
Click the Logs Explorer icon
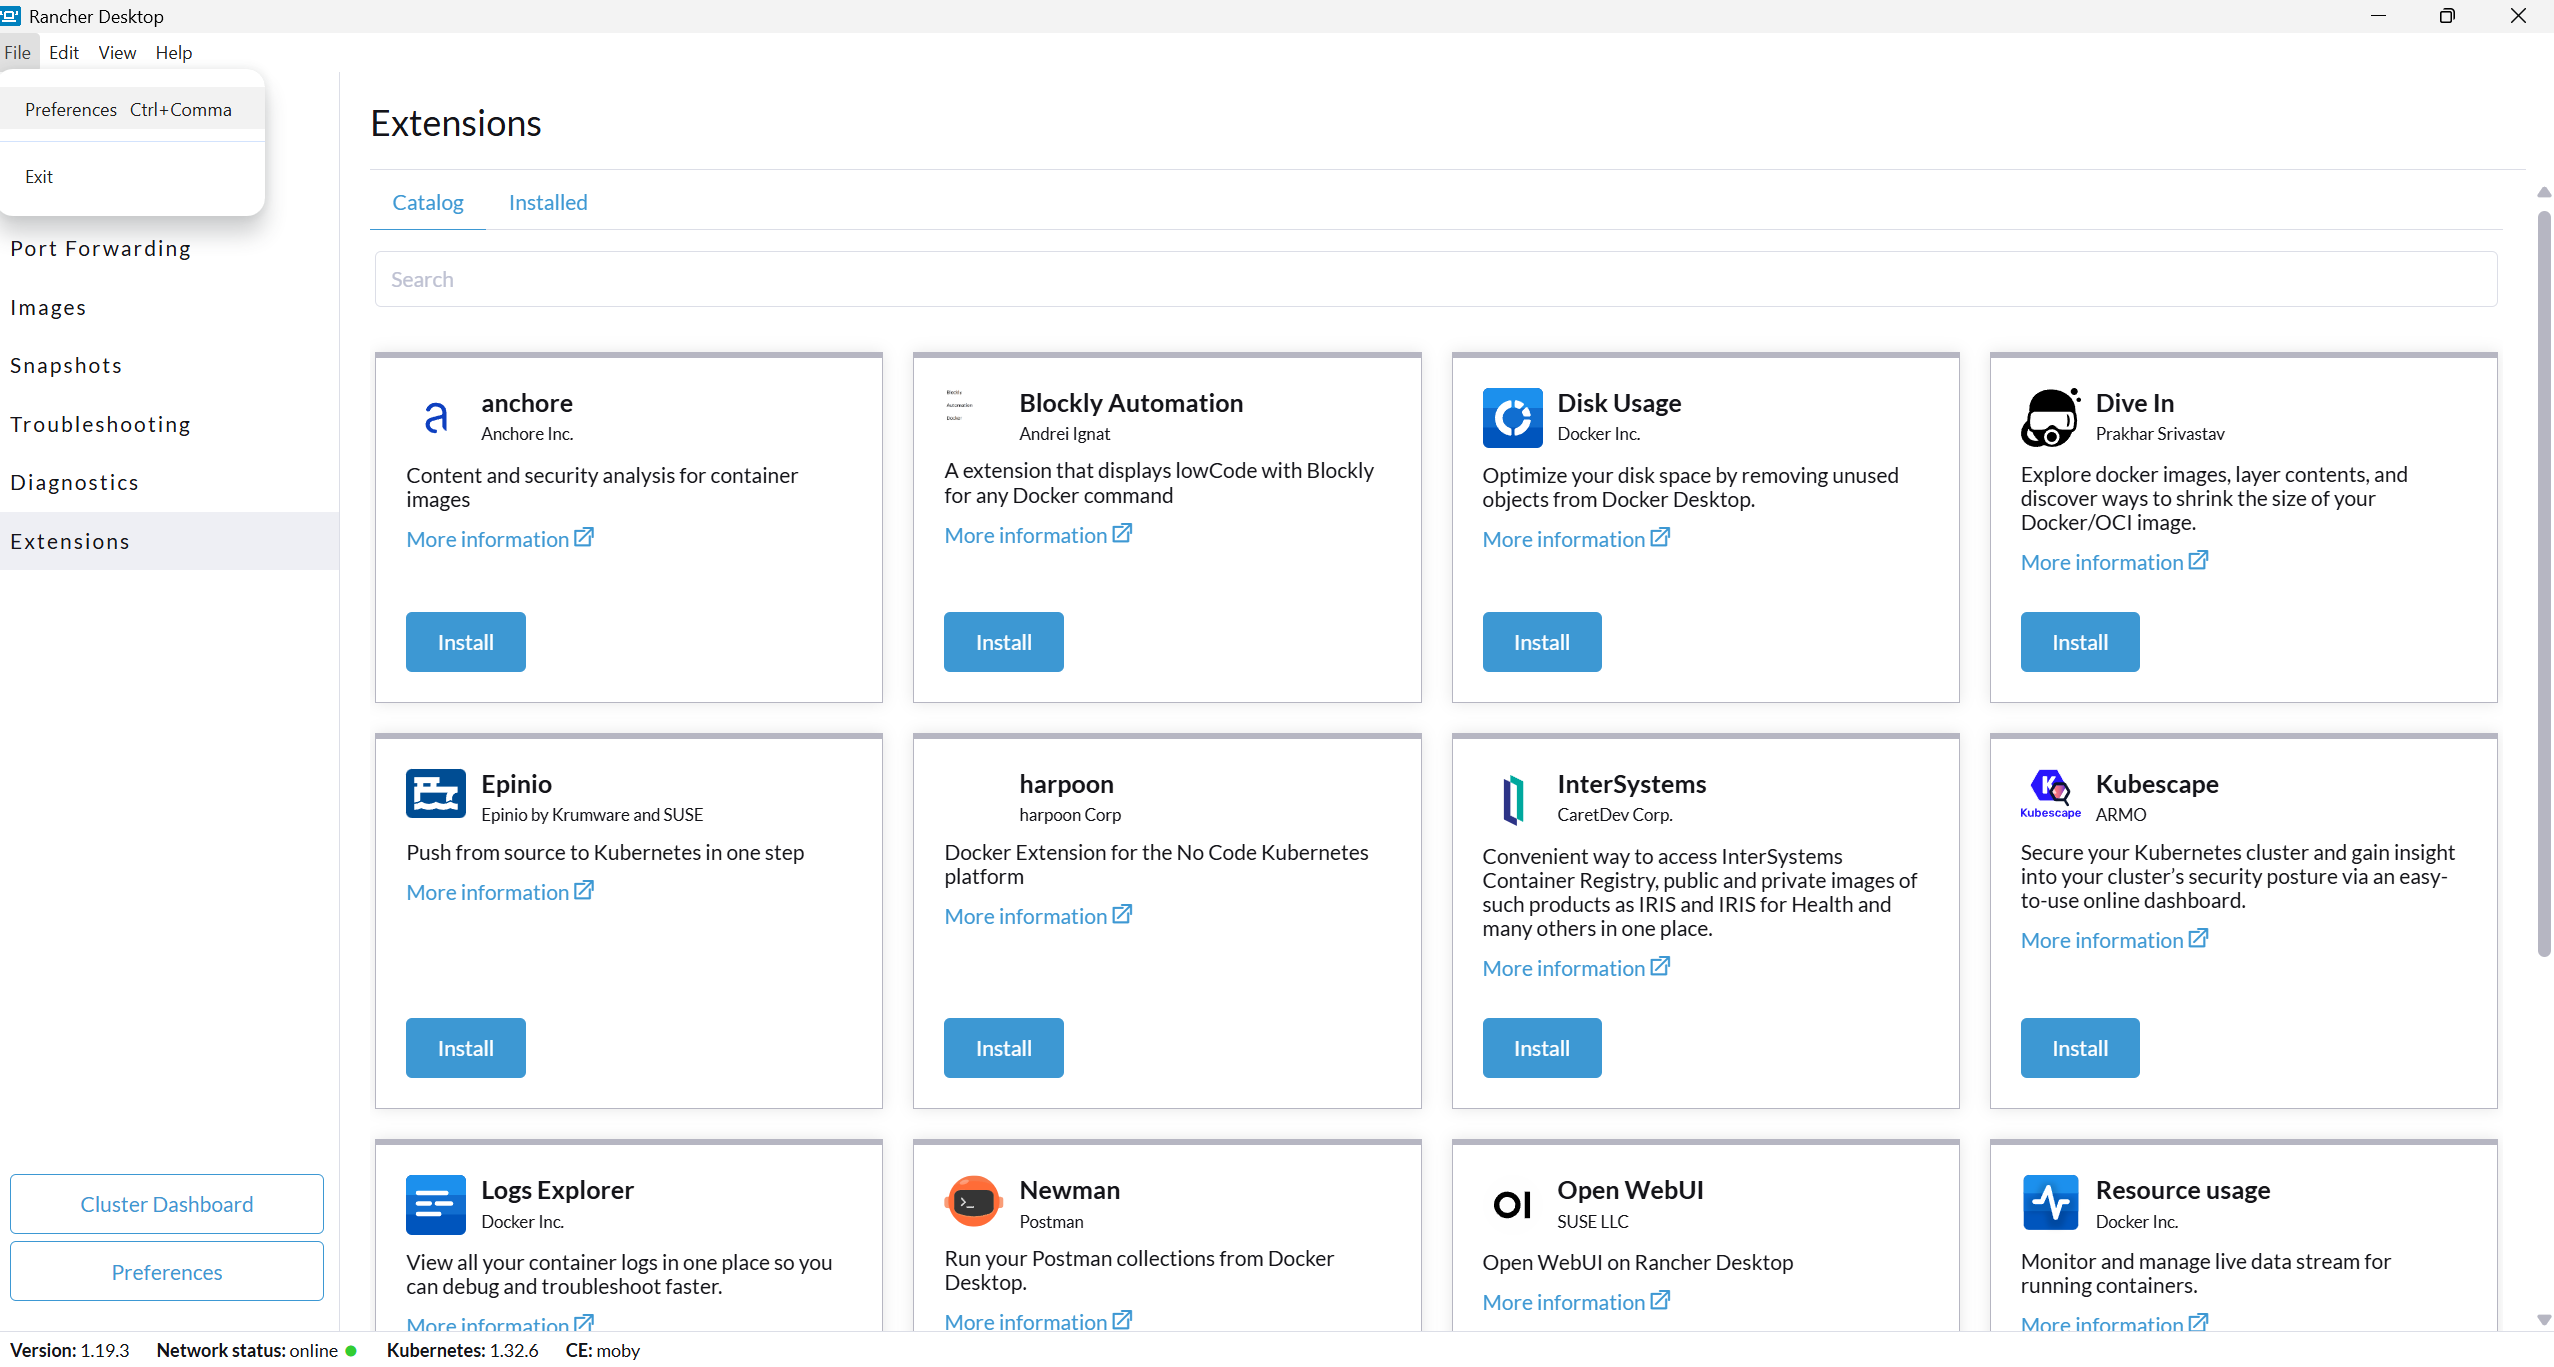[x=436, y=1204]
